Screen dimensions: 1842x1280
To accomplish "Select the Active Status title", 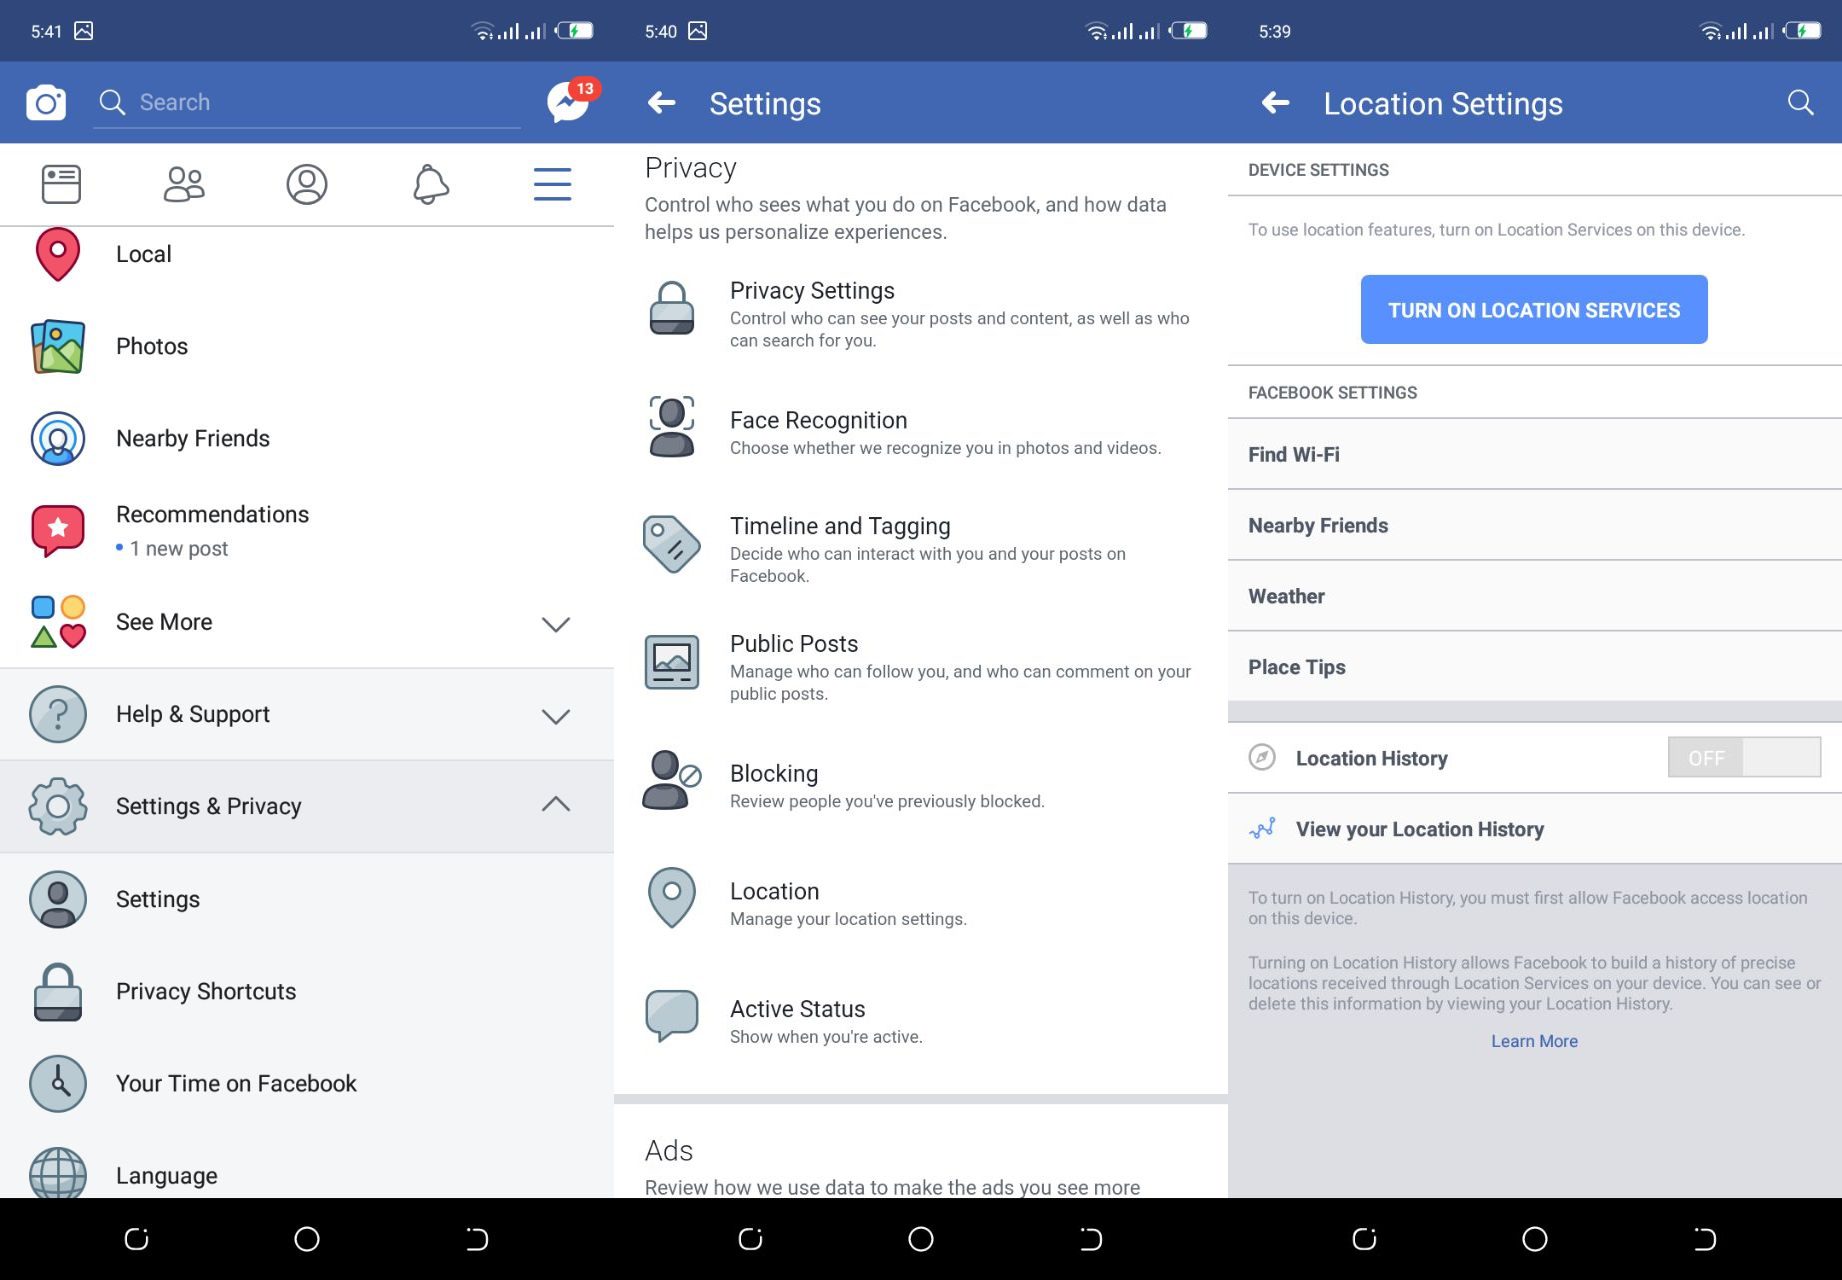I will point(798,1009).
